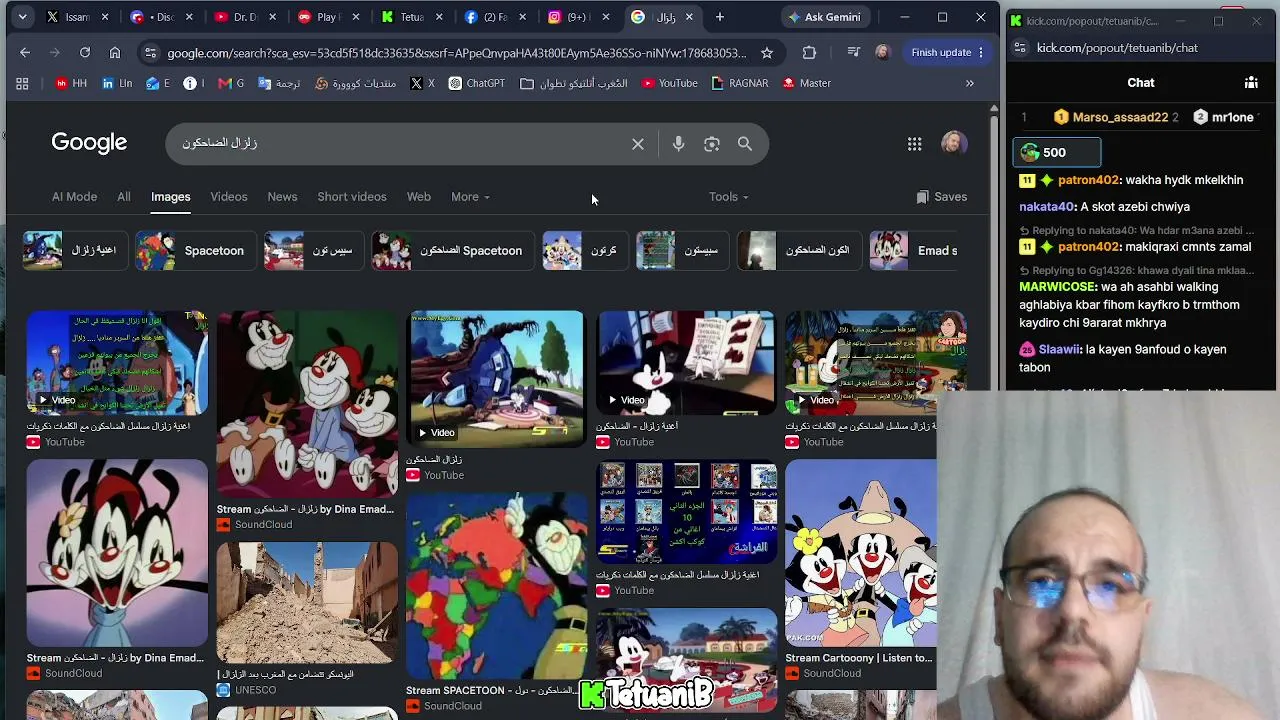Bookmark this page with the star
The width and height of the screenshot is (1280, 720).
[767, 52]
